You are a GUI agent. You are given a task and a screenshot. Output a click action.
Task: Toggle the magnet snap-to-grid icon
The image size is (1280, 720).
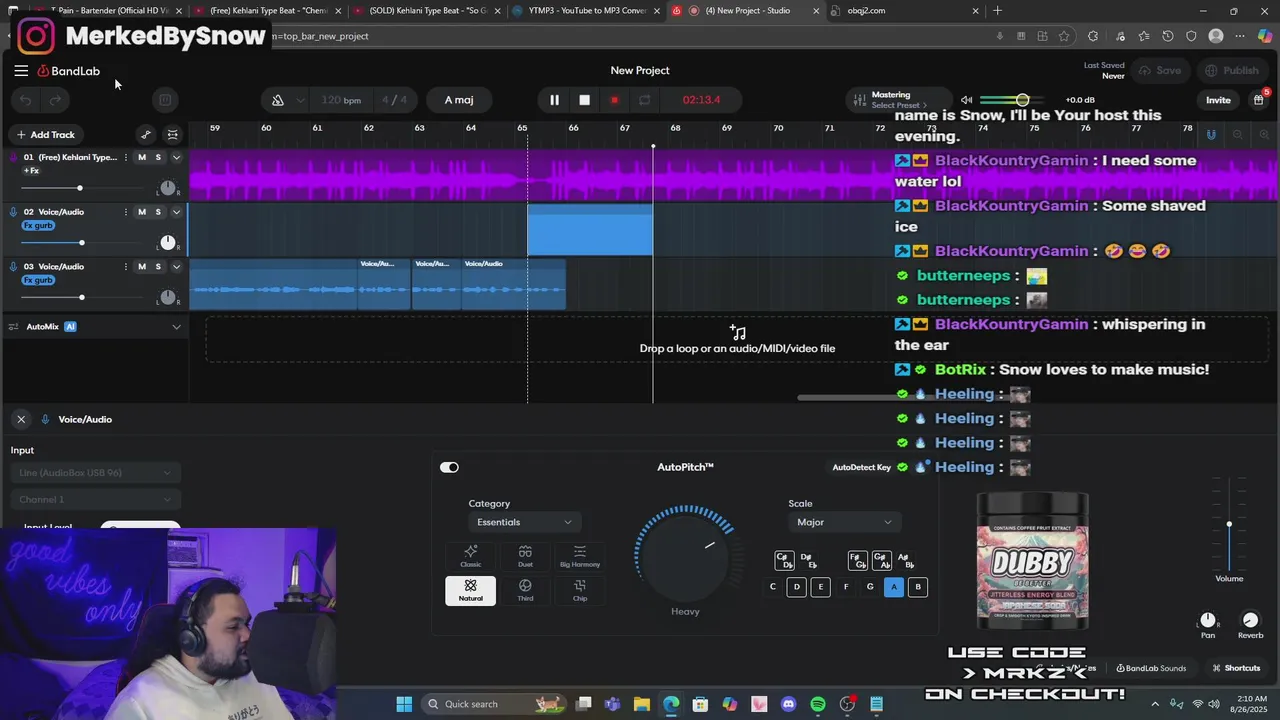1211,135
